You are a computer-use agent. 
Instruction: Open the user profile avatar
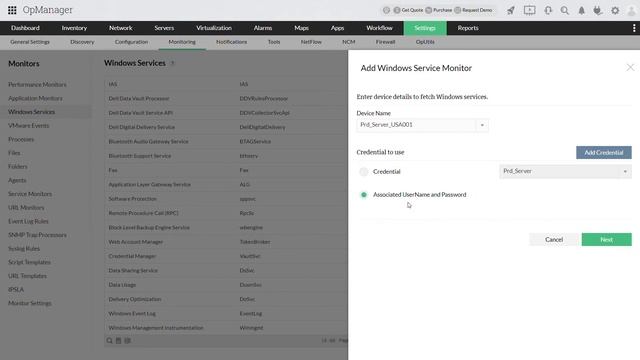[x=631, y=11]
